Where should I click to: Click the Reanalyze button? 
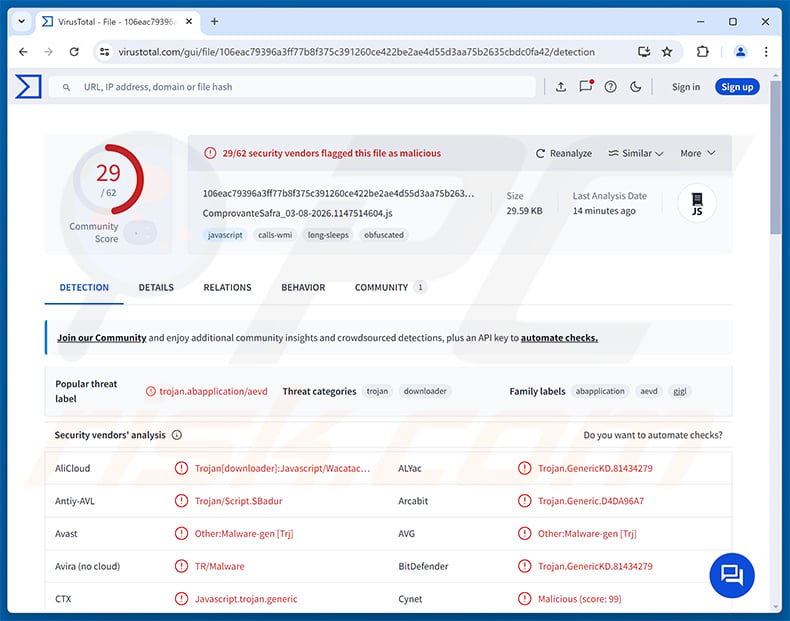[564, 153]
